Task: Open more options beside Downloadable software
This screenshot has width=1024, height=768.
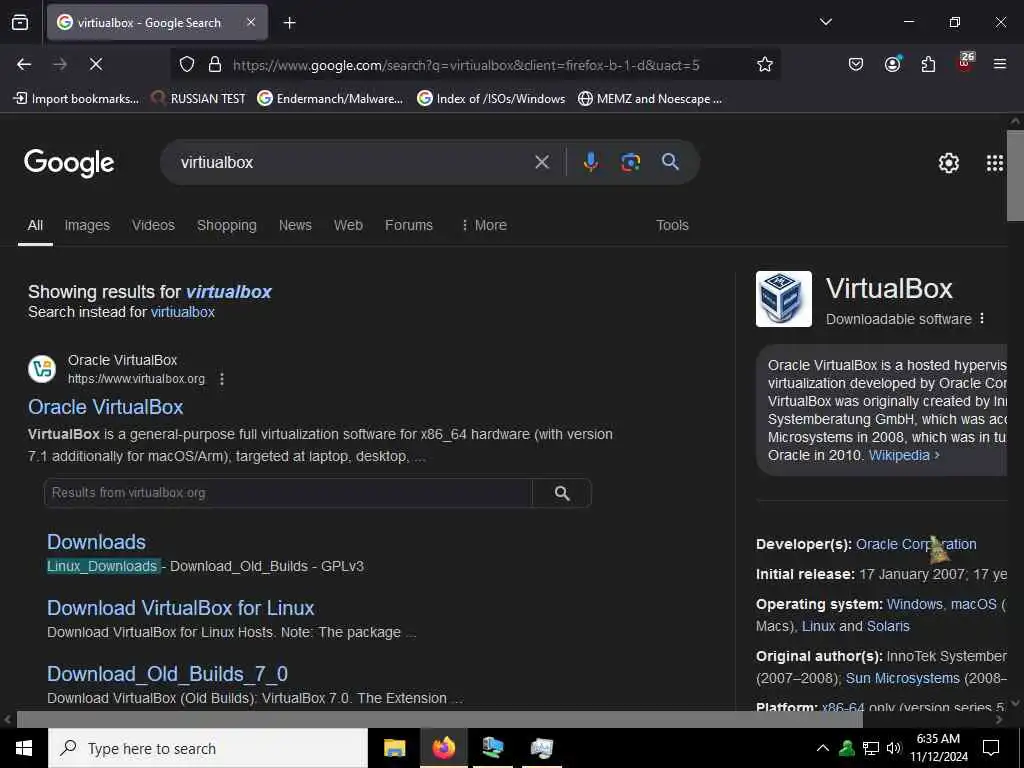Action: point(982,319)
